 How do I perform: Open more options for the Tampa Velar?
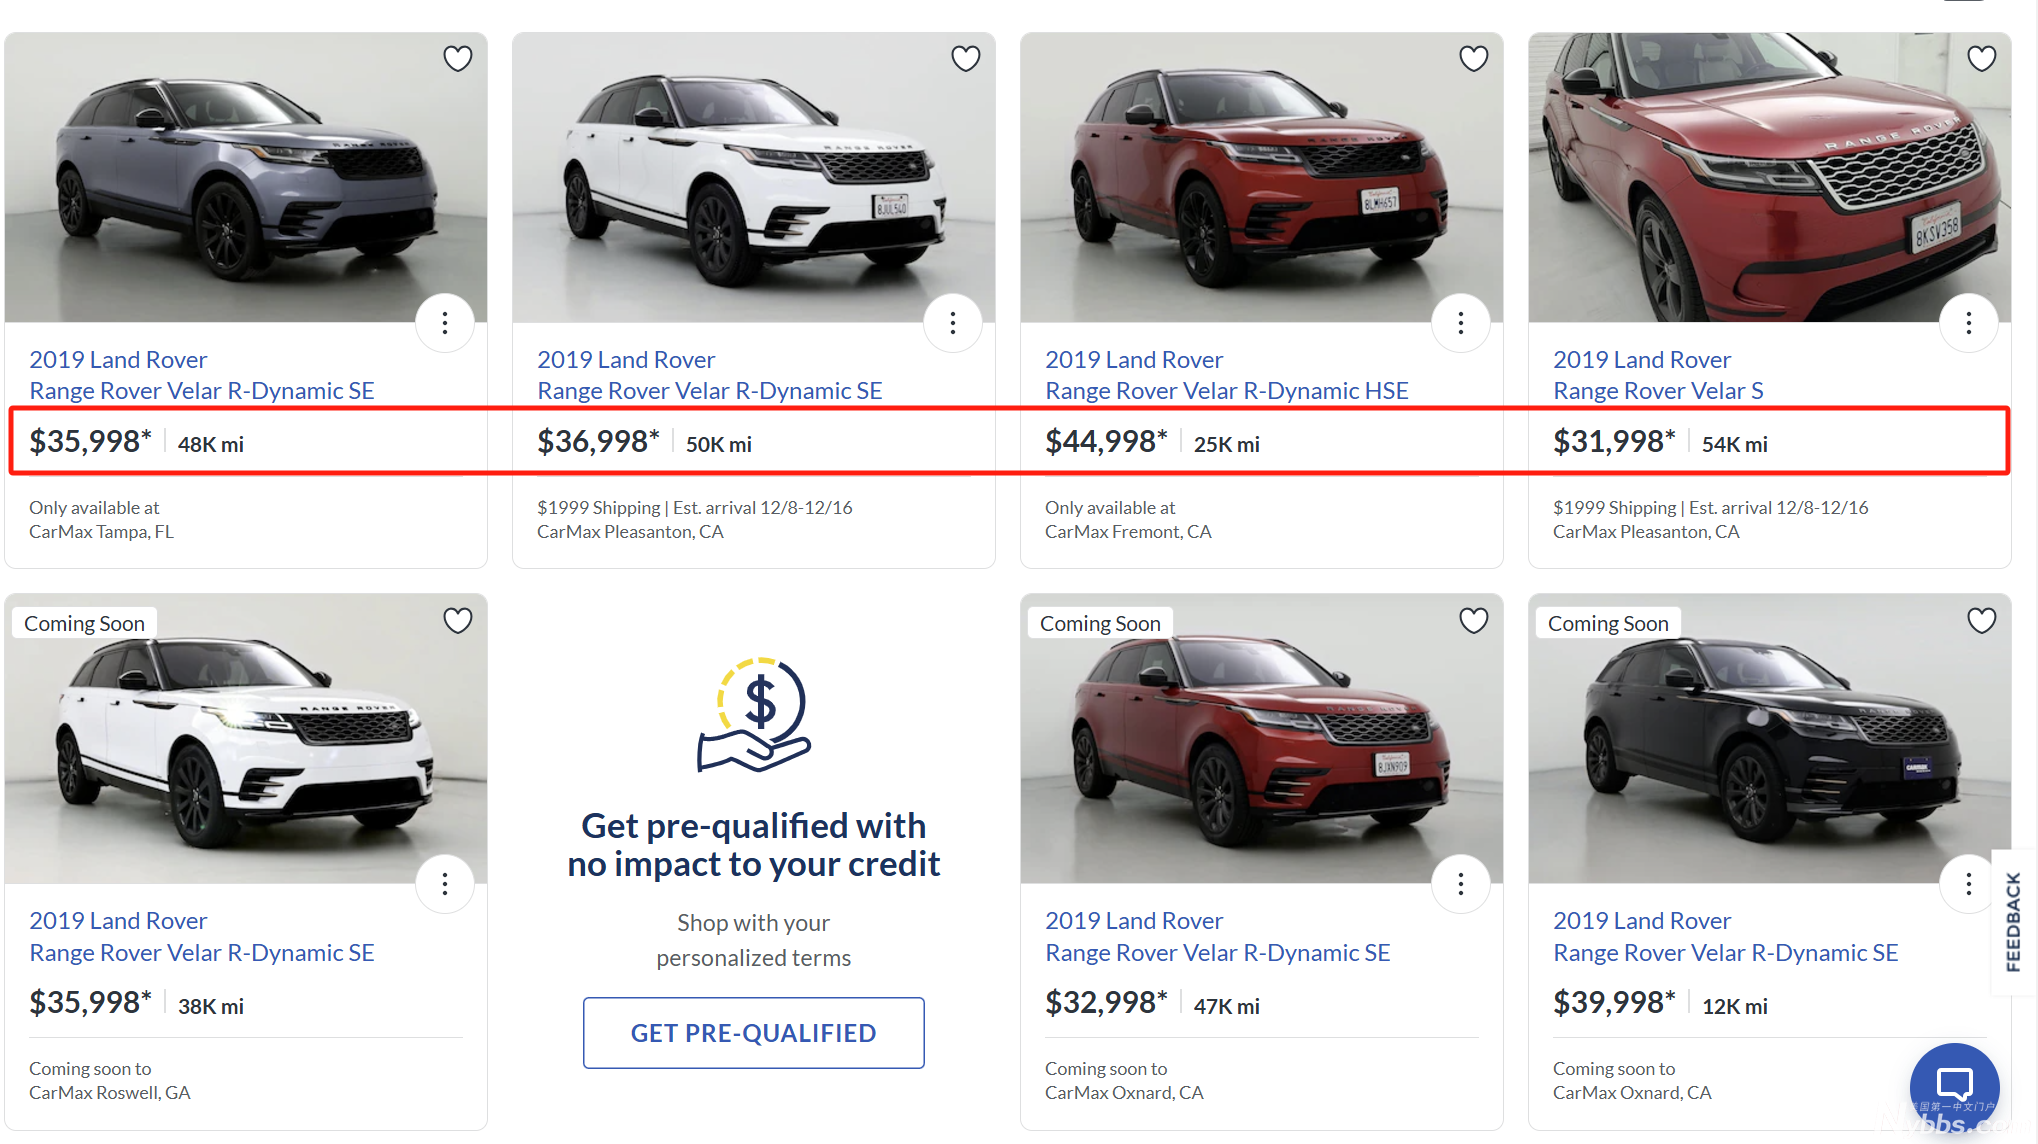pos(445,323)
